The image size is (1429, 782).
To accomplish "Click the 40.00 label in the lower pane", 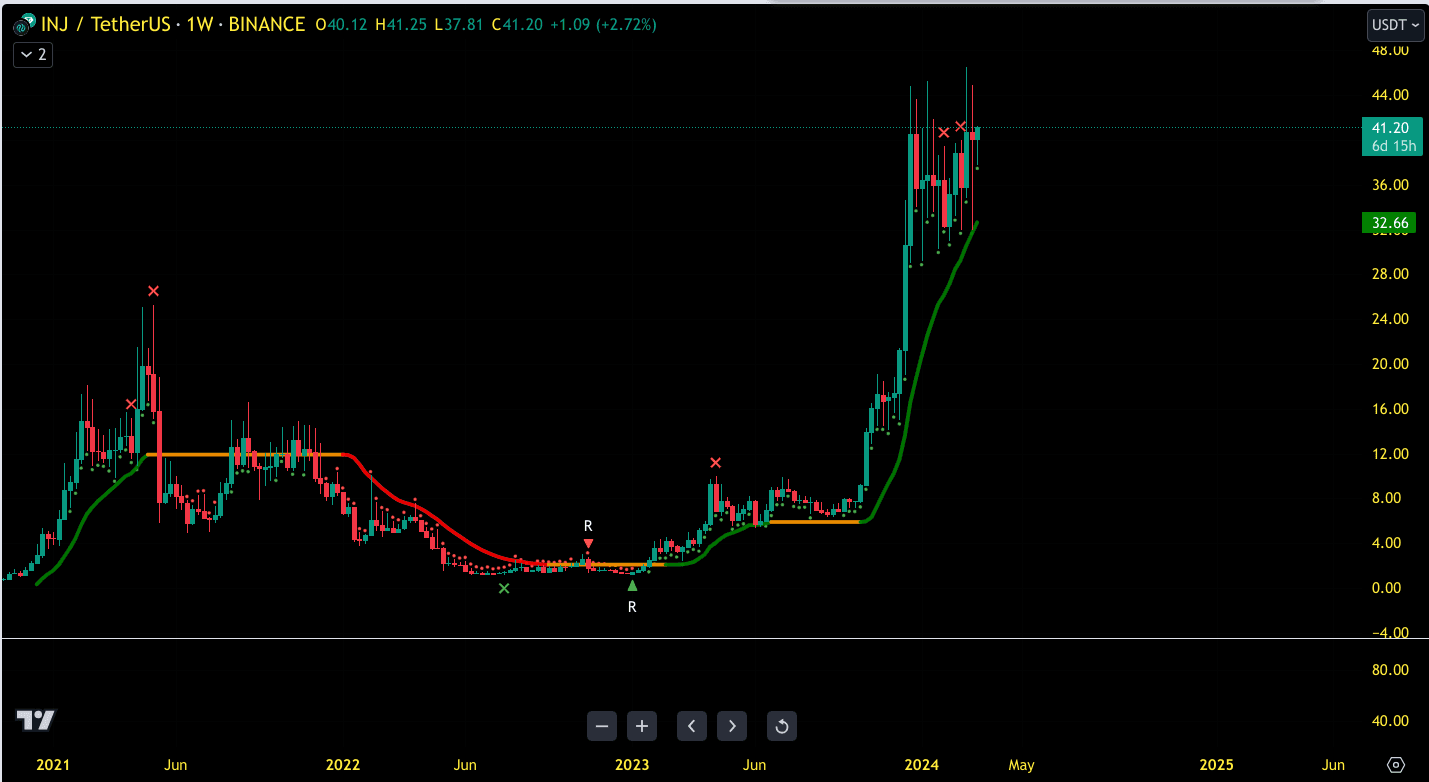I will pos(1391,721).
